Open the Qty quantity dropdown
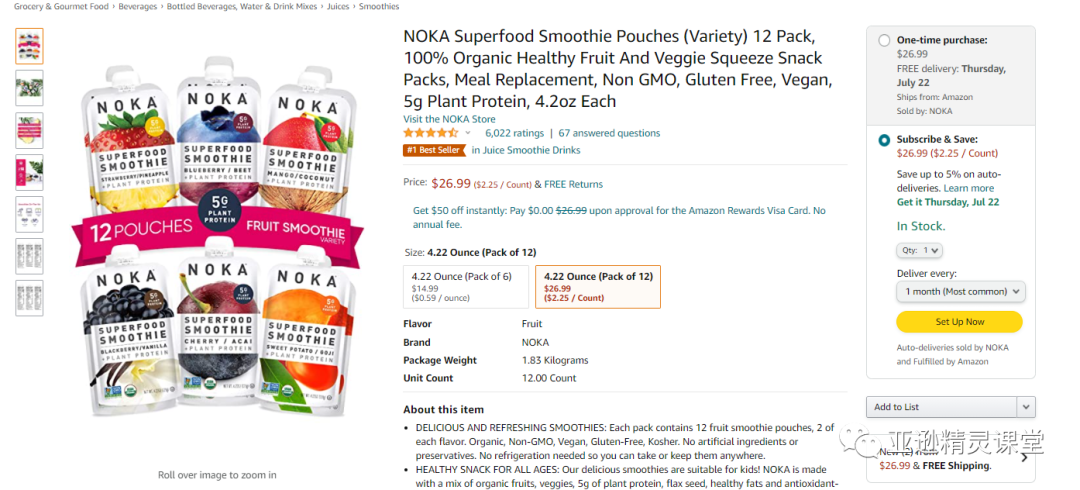 point(920,251)
